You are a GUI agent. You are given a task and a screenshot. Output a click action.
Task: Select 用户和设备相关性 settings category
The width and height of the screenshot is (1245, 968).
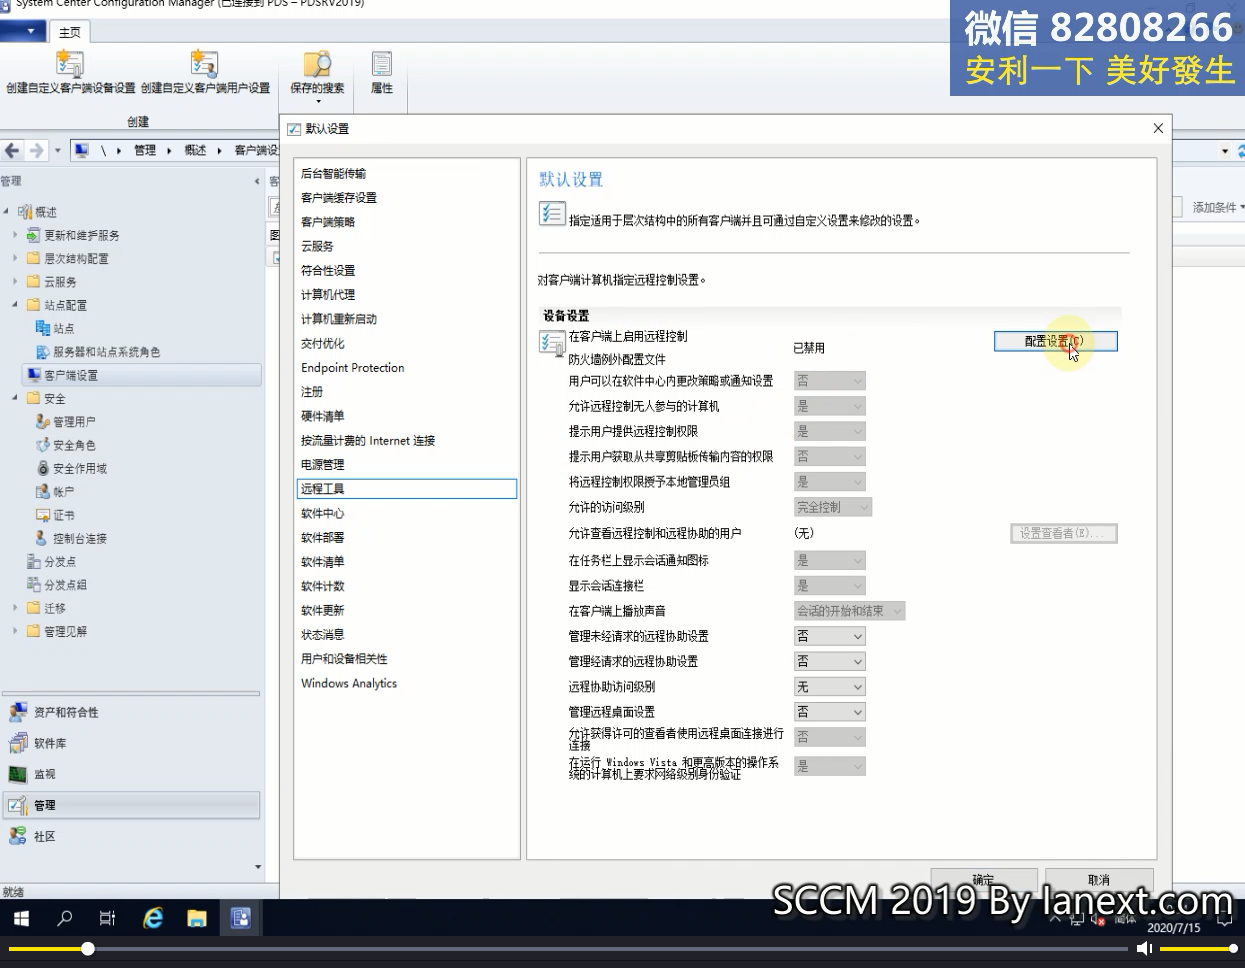pyautogui.click(x=344, y=659)
